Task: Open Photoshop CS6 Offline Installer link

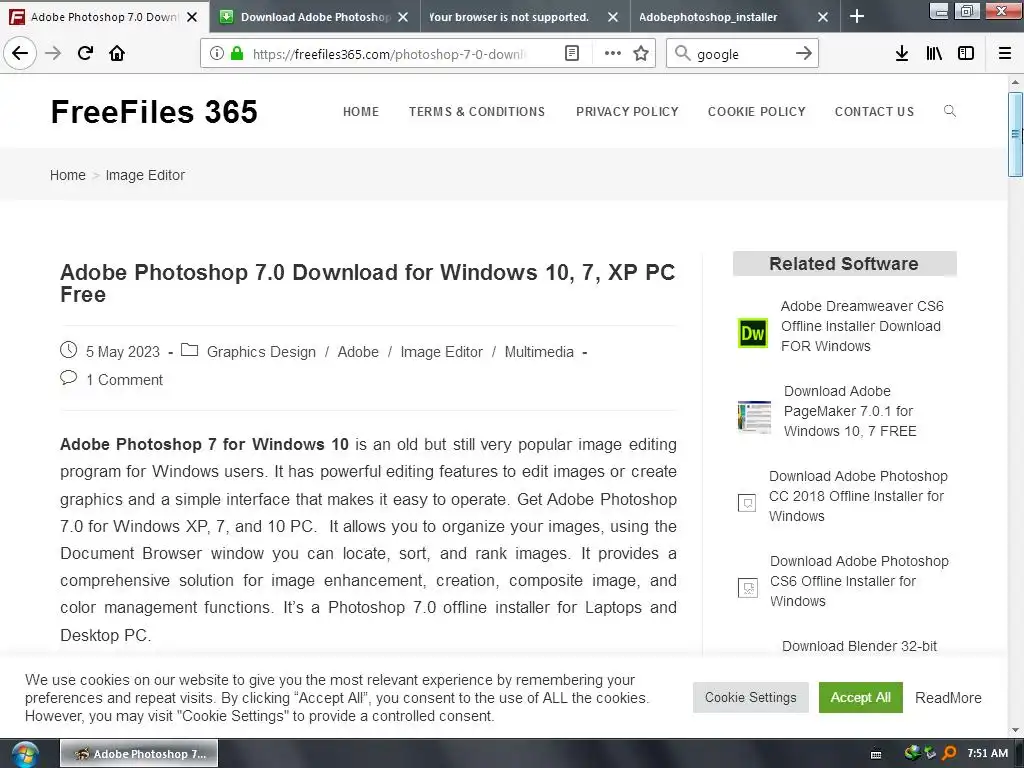Action: click(859, 581)
